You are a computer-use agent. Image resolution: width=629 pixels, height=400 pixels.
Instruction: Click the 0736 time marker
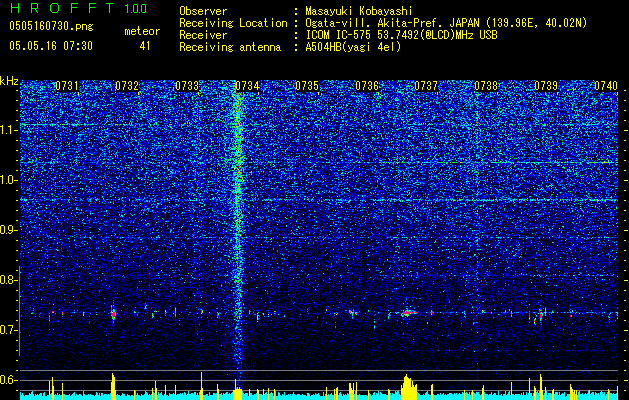click(367, 86)
